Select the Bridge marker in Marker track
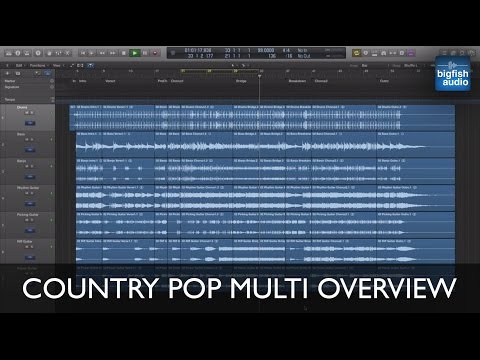The width and height of the screenshot is (480, 360). tap(241, 81)
